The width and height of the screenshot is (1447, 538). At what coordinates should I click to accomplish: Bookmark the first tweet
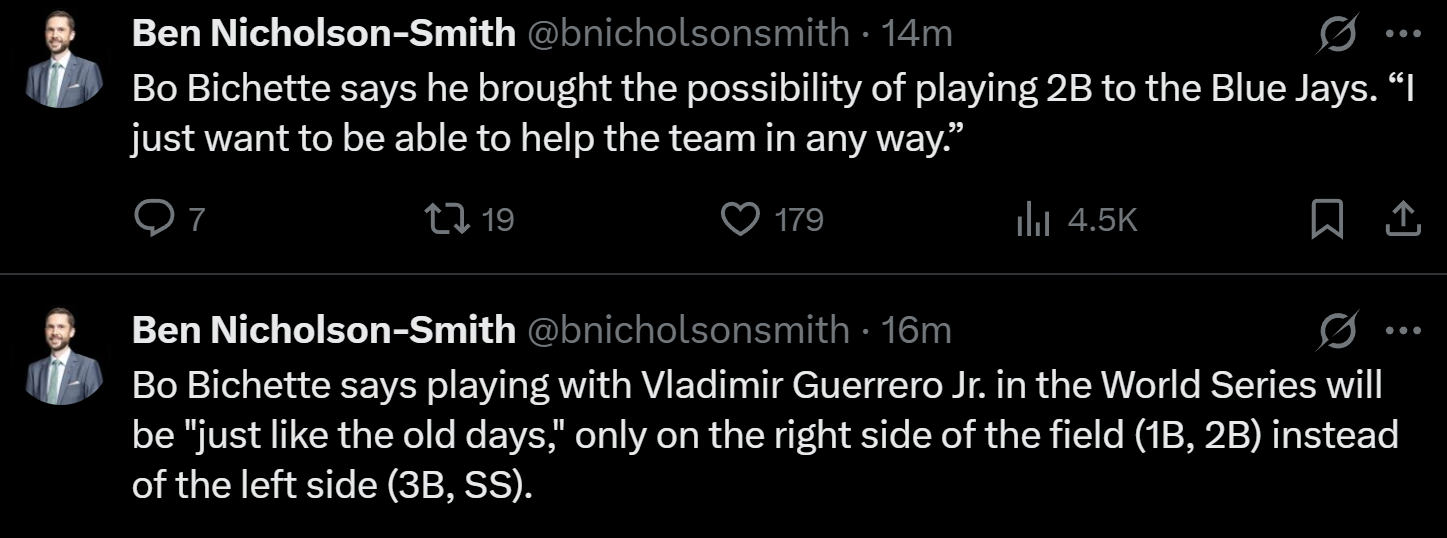(x=1326, y=220)
